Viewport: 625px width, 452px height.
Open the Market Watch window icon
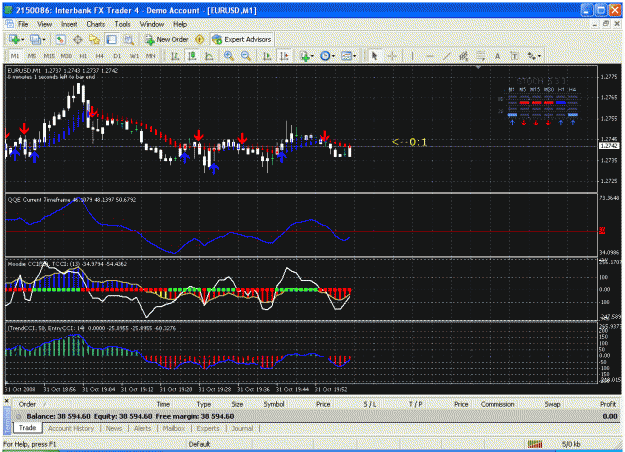click(x=61, y=39)
